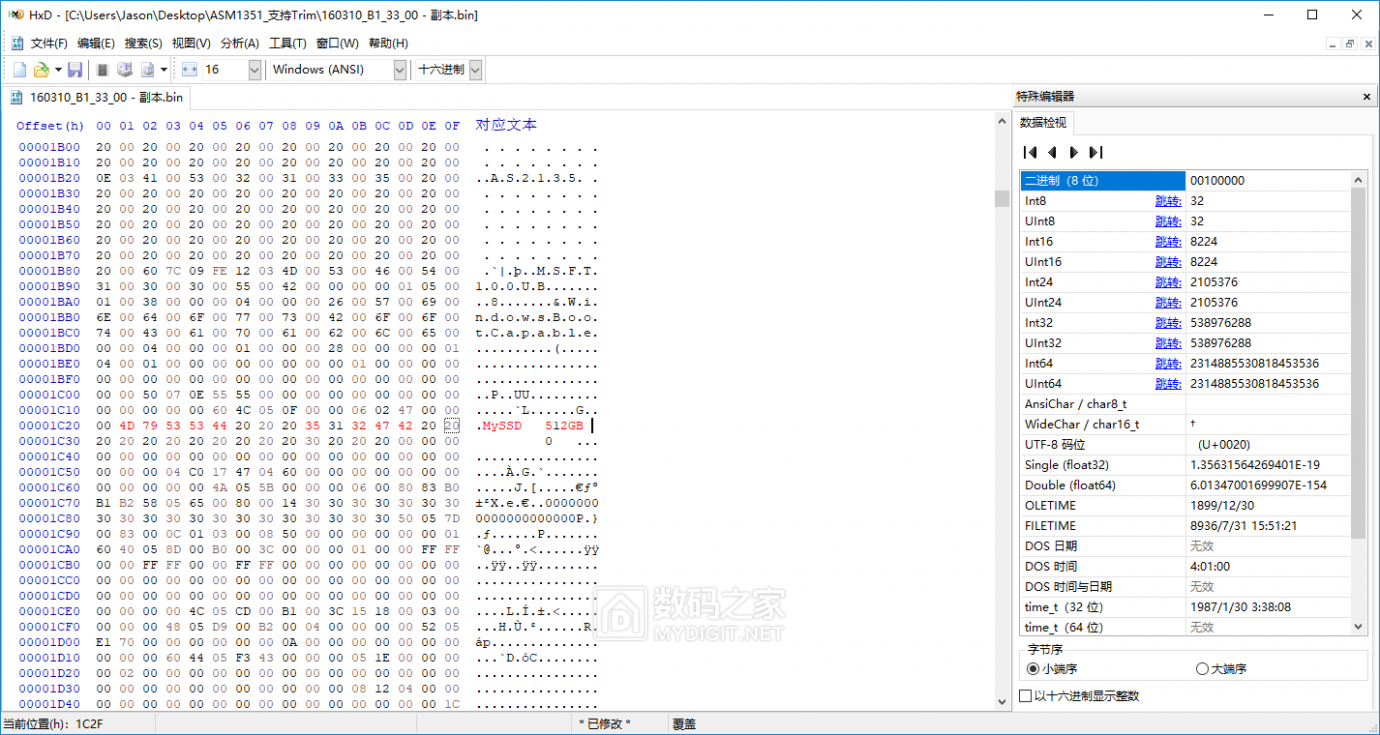Open the 窗口(W) menu
This screenshot has height=735, width=1380.
[337, 43]
